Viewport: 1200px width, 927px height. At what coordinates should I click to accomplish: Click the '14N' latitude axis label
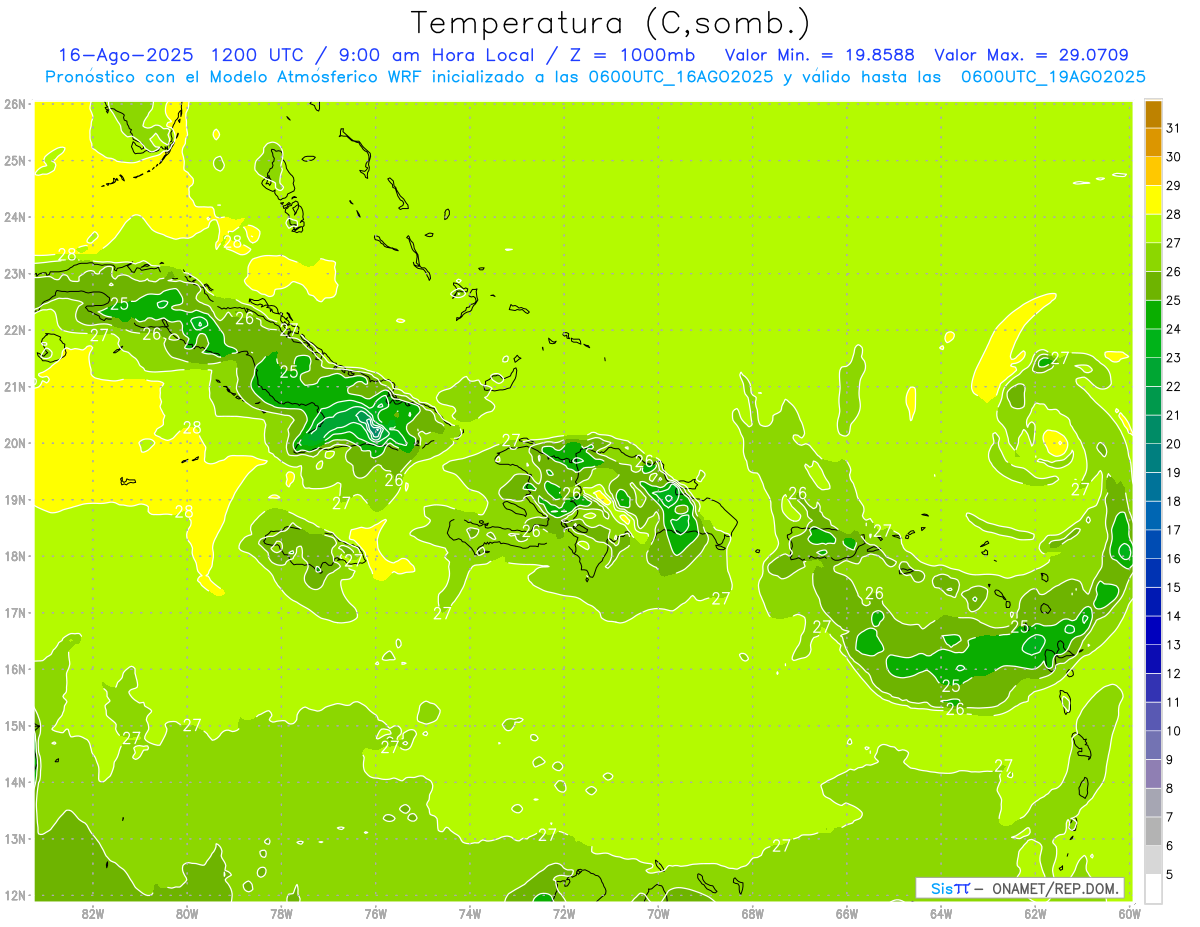(x=15, y=781)
